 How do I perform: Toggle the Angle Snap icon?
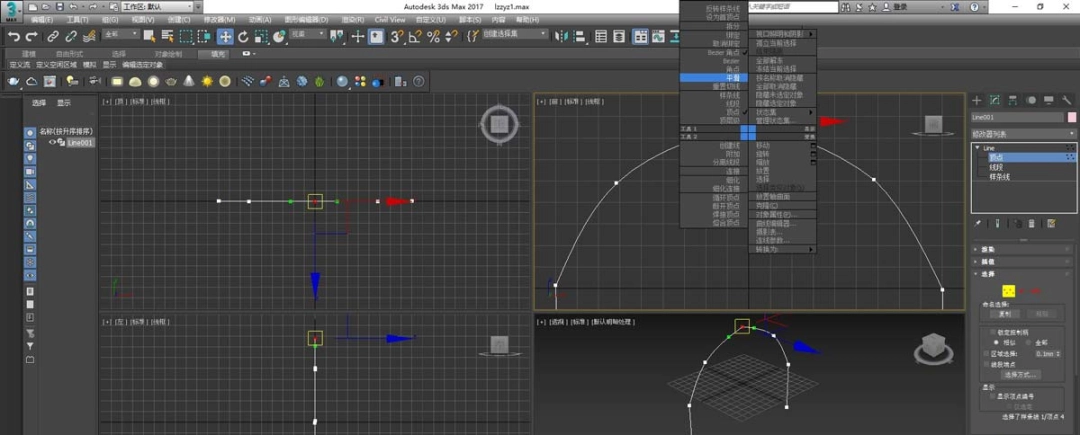point(415,36)
